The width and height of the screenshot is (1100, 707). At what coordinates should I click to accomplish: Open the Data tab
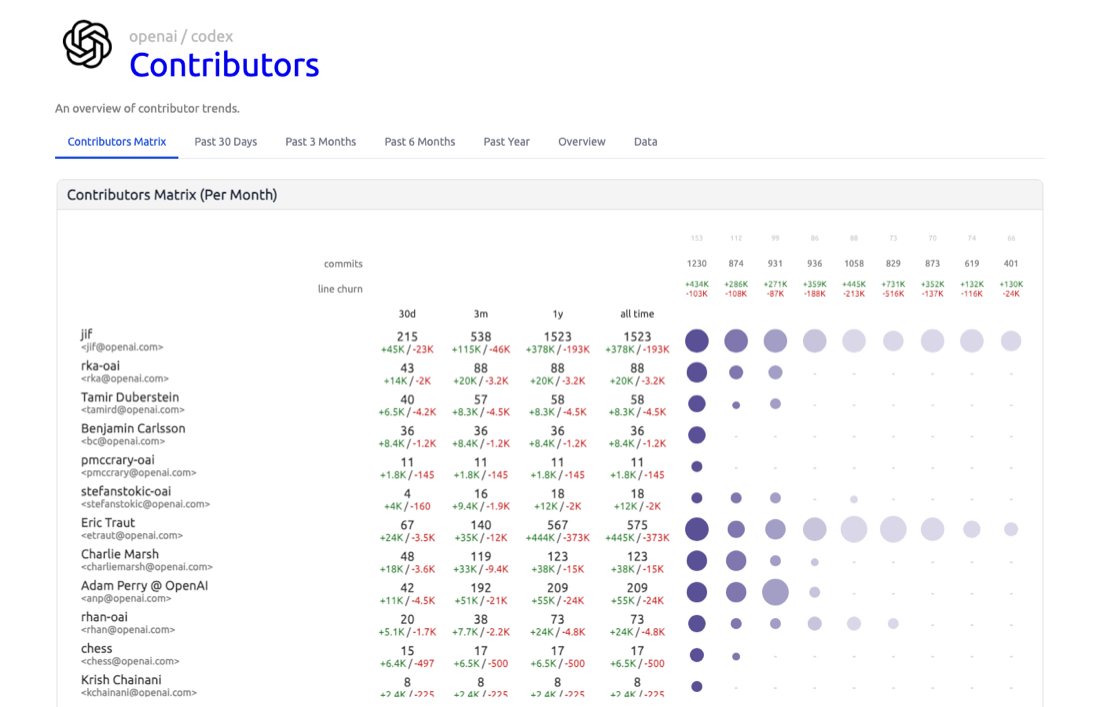(645, 142)
